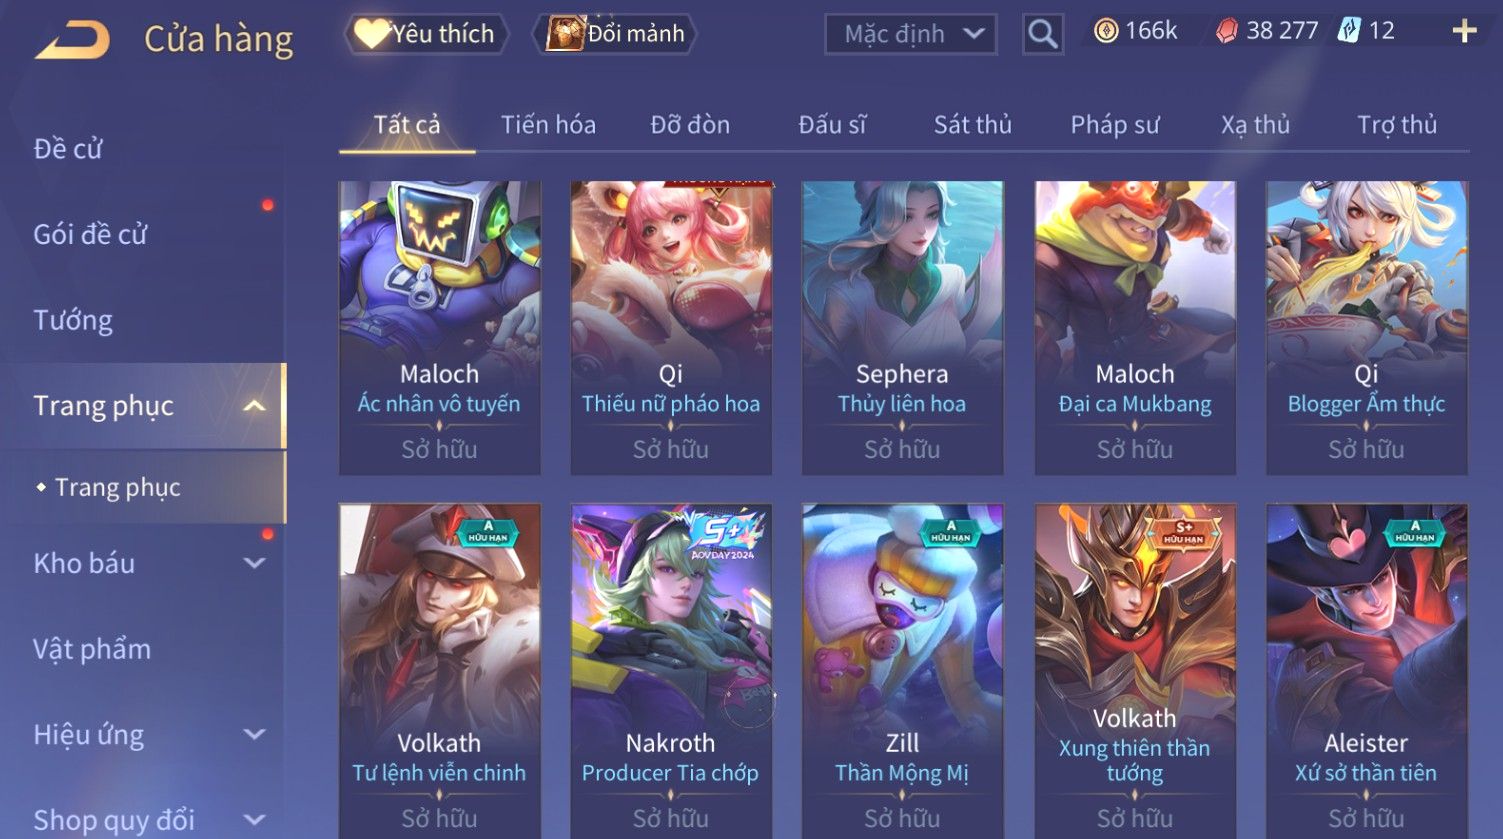This screenshot has height=839, width=1503.
Task: Open Nakroth Producer Tia chớp skin card
Action: pos(670,671)
